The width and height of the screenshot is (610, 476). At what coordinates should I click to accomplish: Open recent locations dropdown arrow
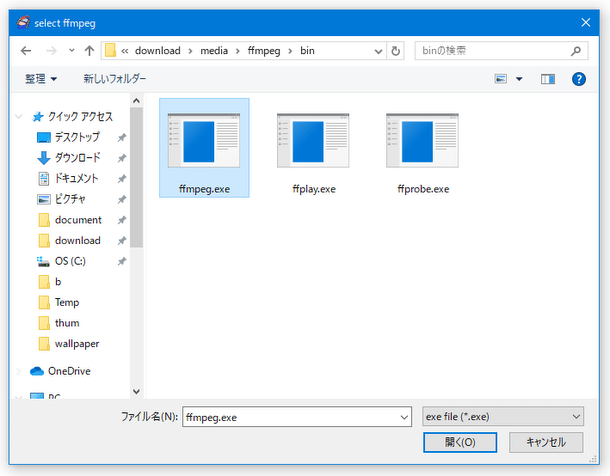(72, 51)
